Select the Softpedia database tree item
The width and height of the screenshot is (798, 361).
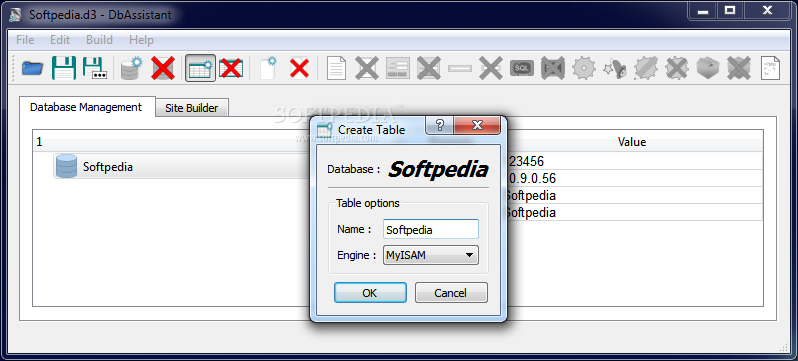181,166
